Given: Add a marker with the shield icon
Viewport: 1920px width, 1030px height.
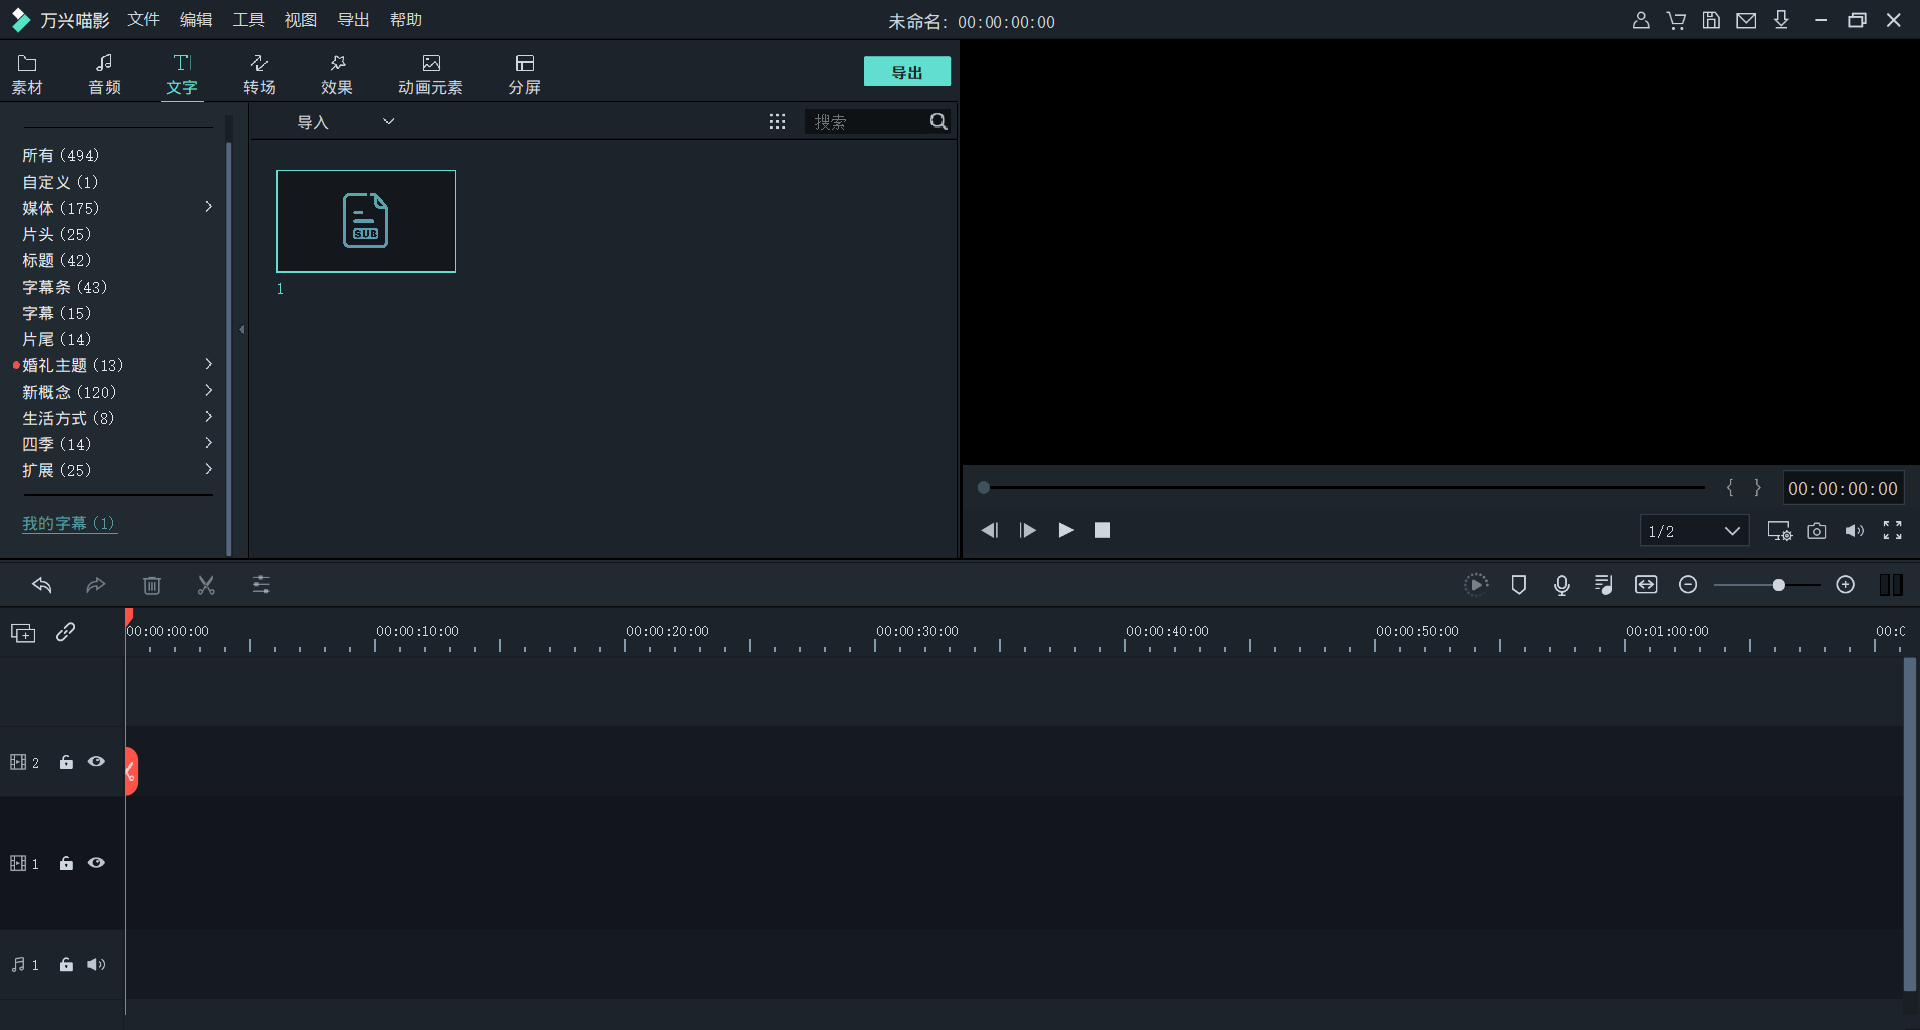Looking at the screenshot, I should pyautogui.click(x=1518, y=585).
